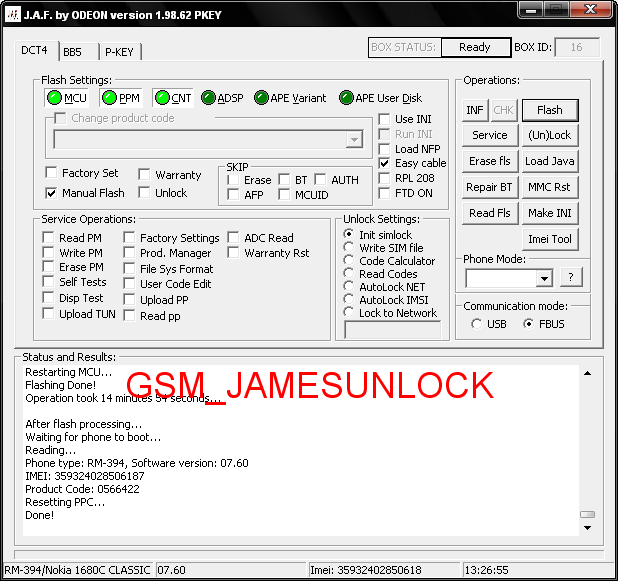Enable the Factory Set checkbox
The image size is (618, 581).
[52, 173]
